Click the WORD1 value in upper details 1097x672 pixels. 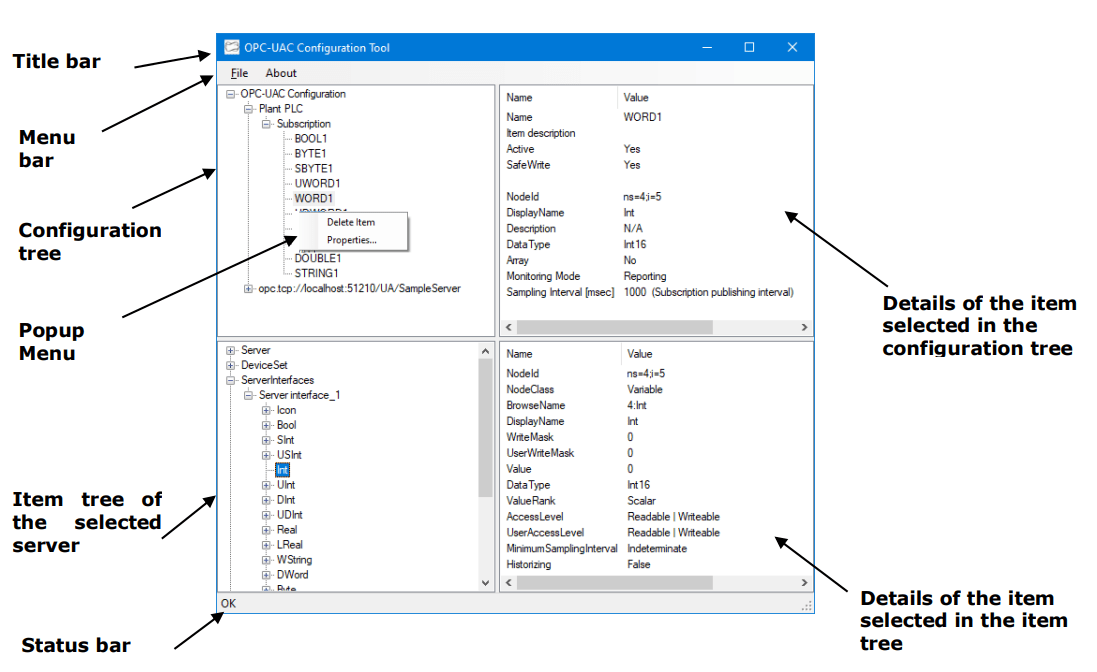(642, 117)
